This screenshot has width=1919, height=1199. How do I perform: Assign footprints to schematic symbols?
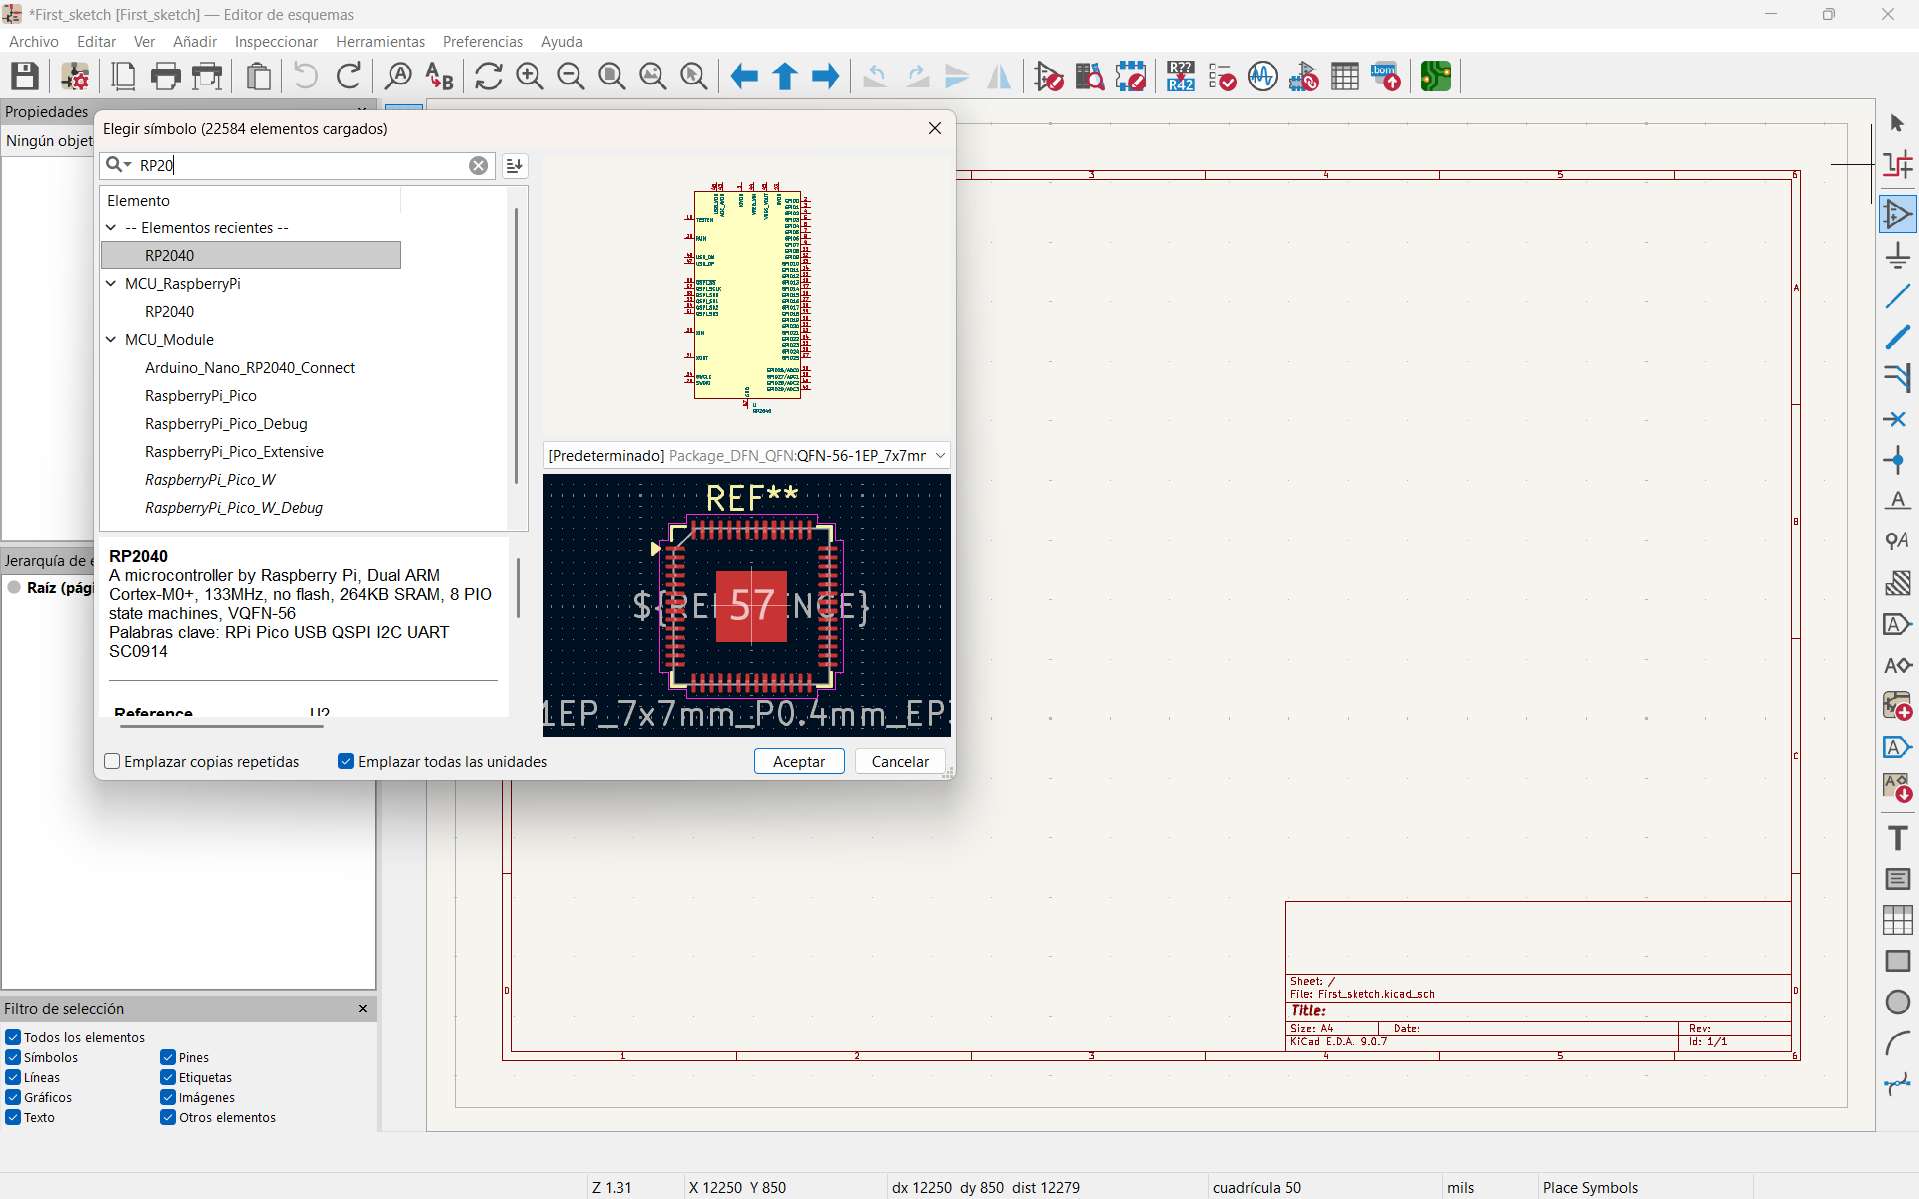tap(1305, 76)
